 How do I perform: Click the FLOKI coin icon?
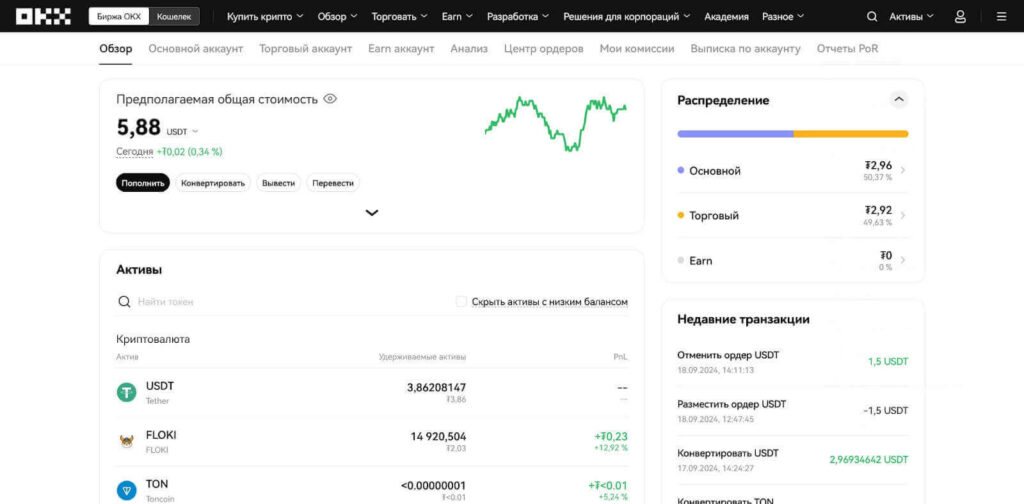[127, 441]
